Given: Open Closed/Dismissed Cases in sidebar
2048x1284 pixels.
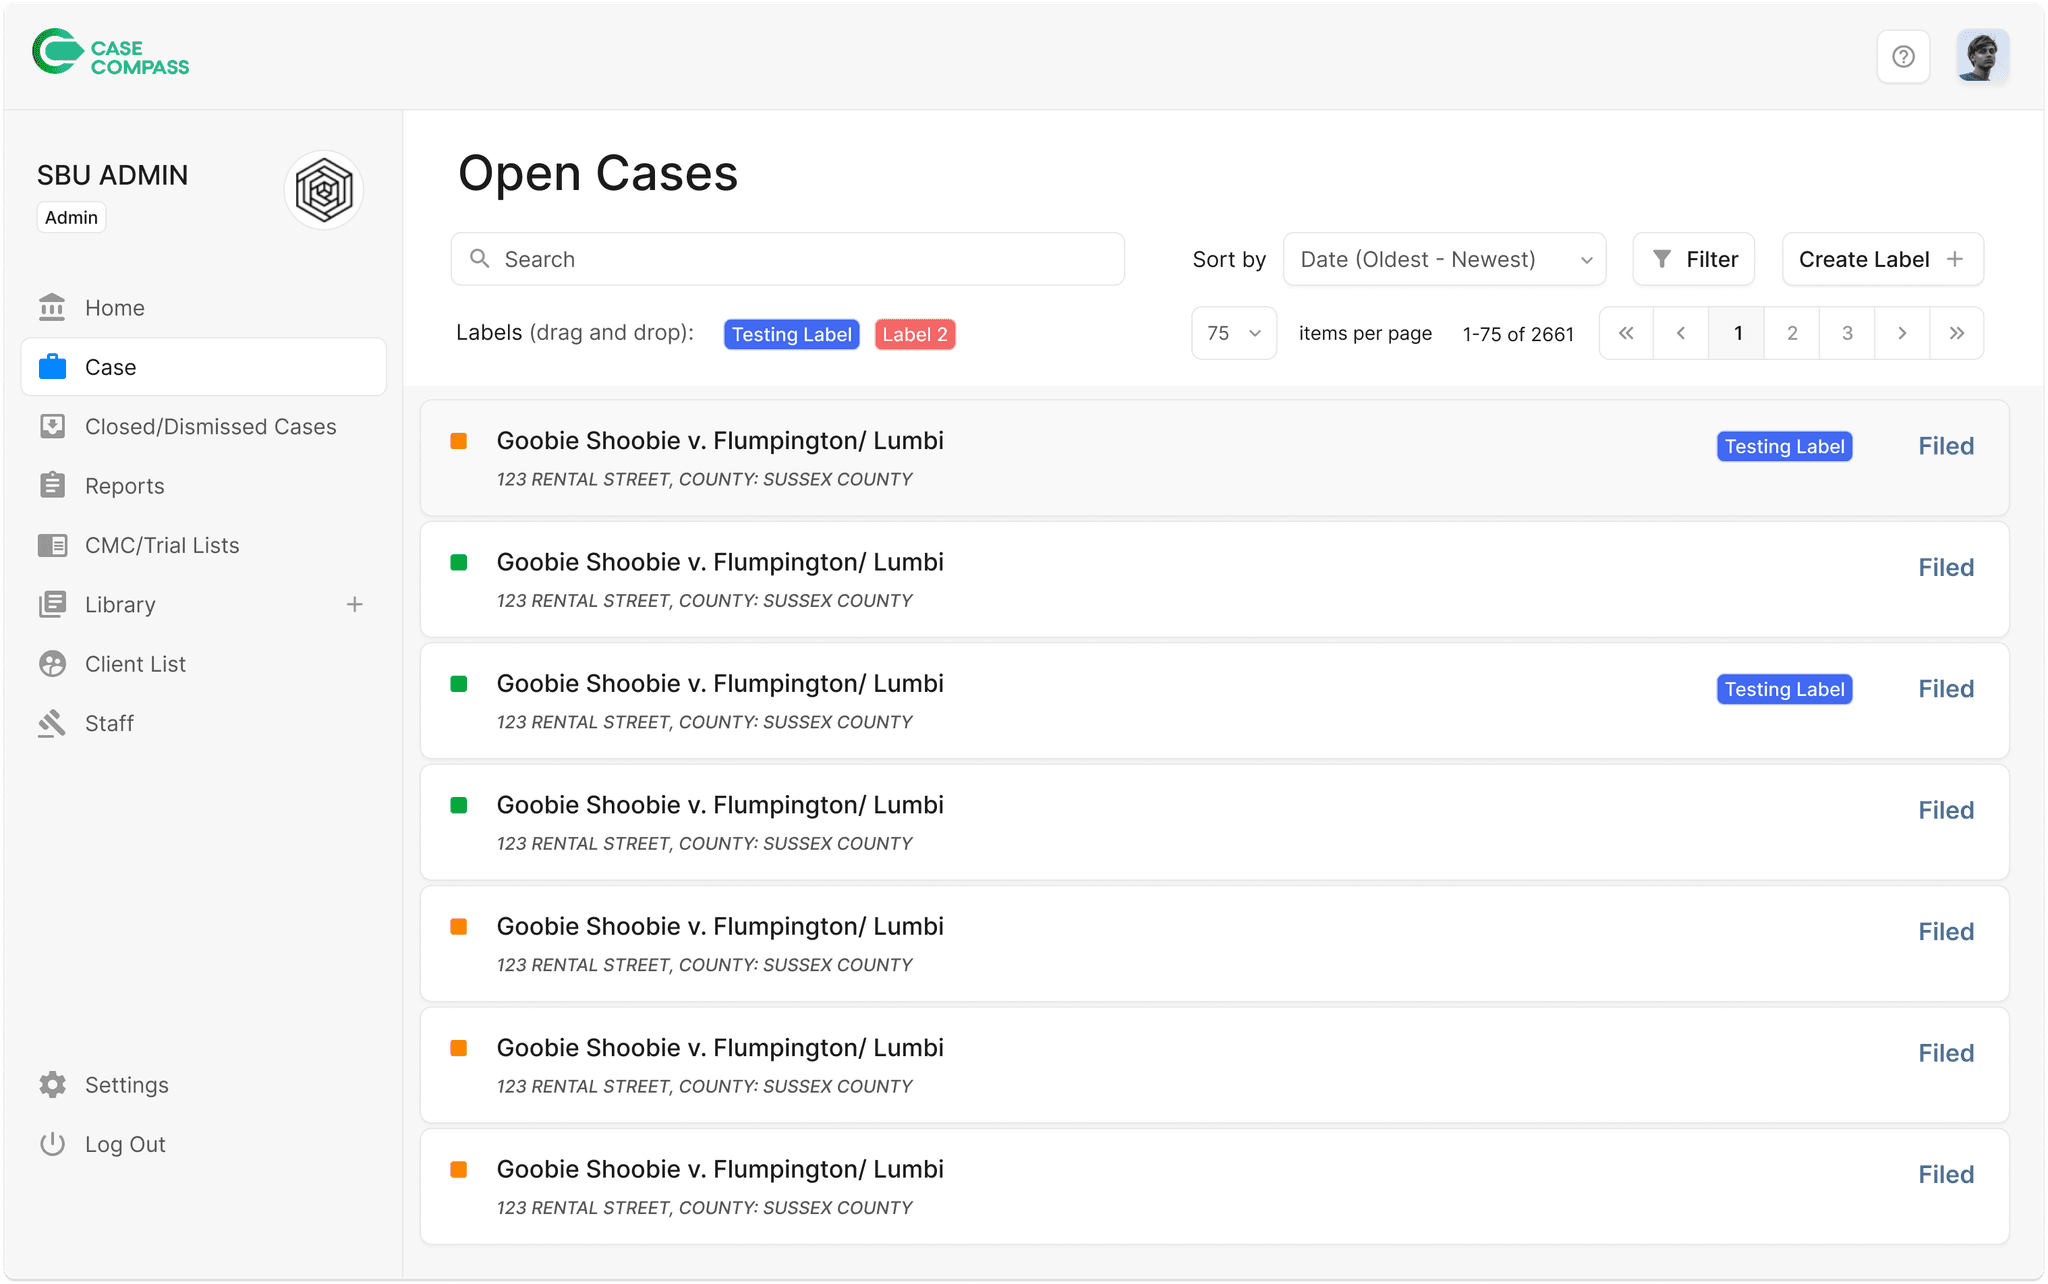Looking at the screenshot, I should [x=210, y=427].
